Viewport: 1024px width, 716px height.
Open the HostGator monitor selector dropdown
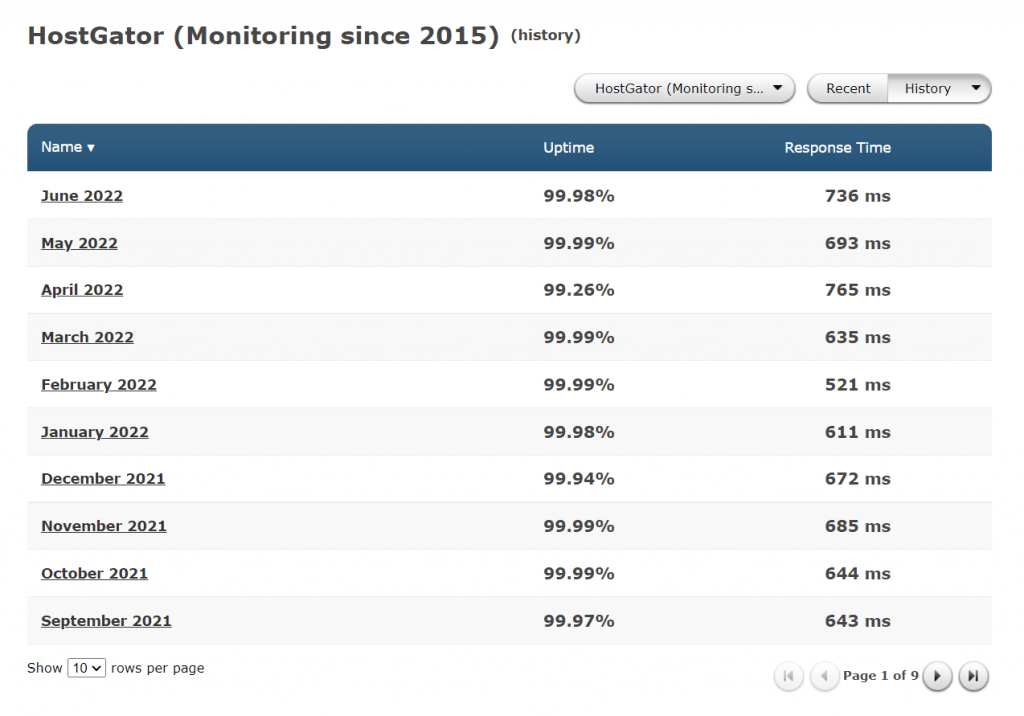[x=684, y=88]
